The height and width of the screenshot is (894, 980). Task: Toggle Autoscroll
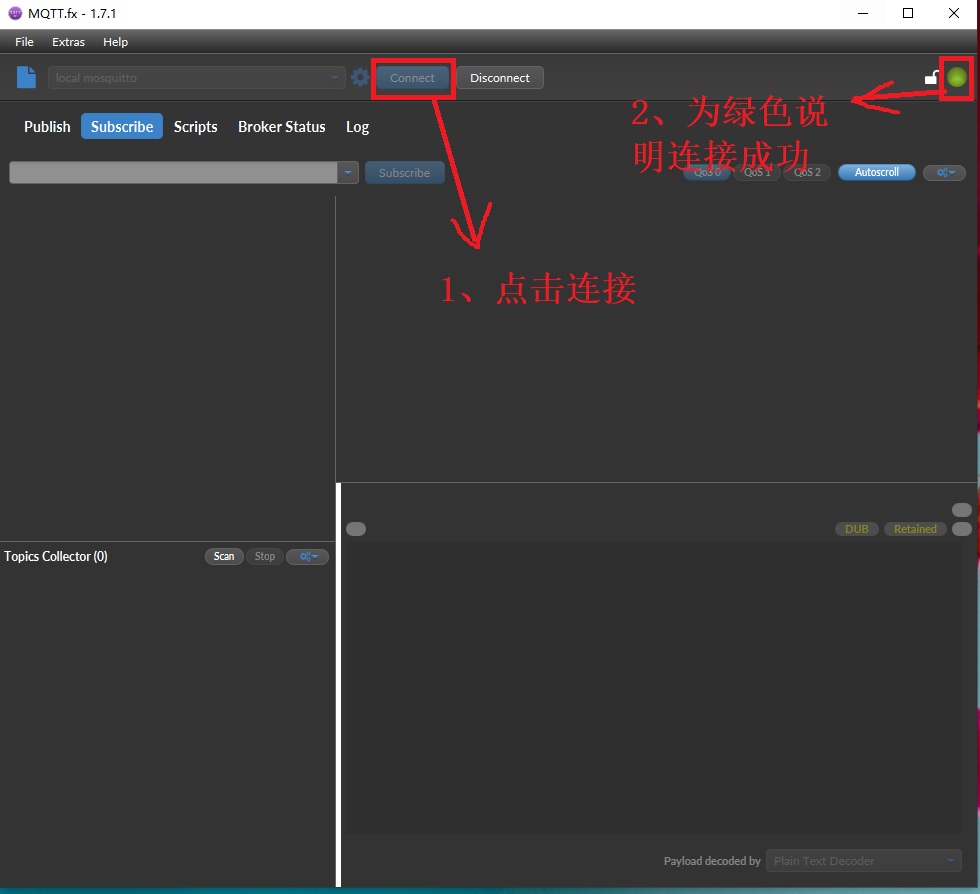[x=877, y=173]
